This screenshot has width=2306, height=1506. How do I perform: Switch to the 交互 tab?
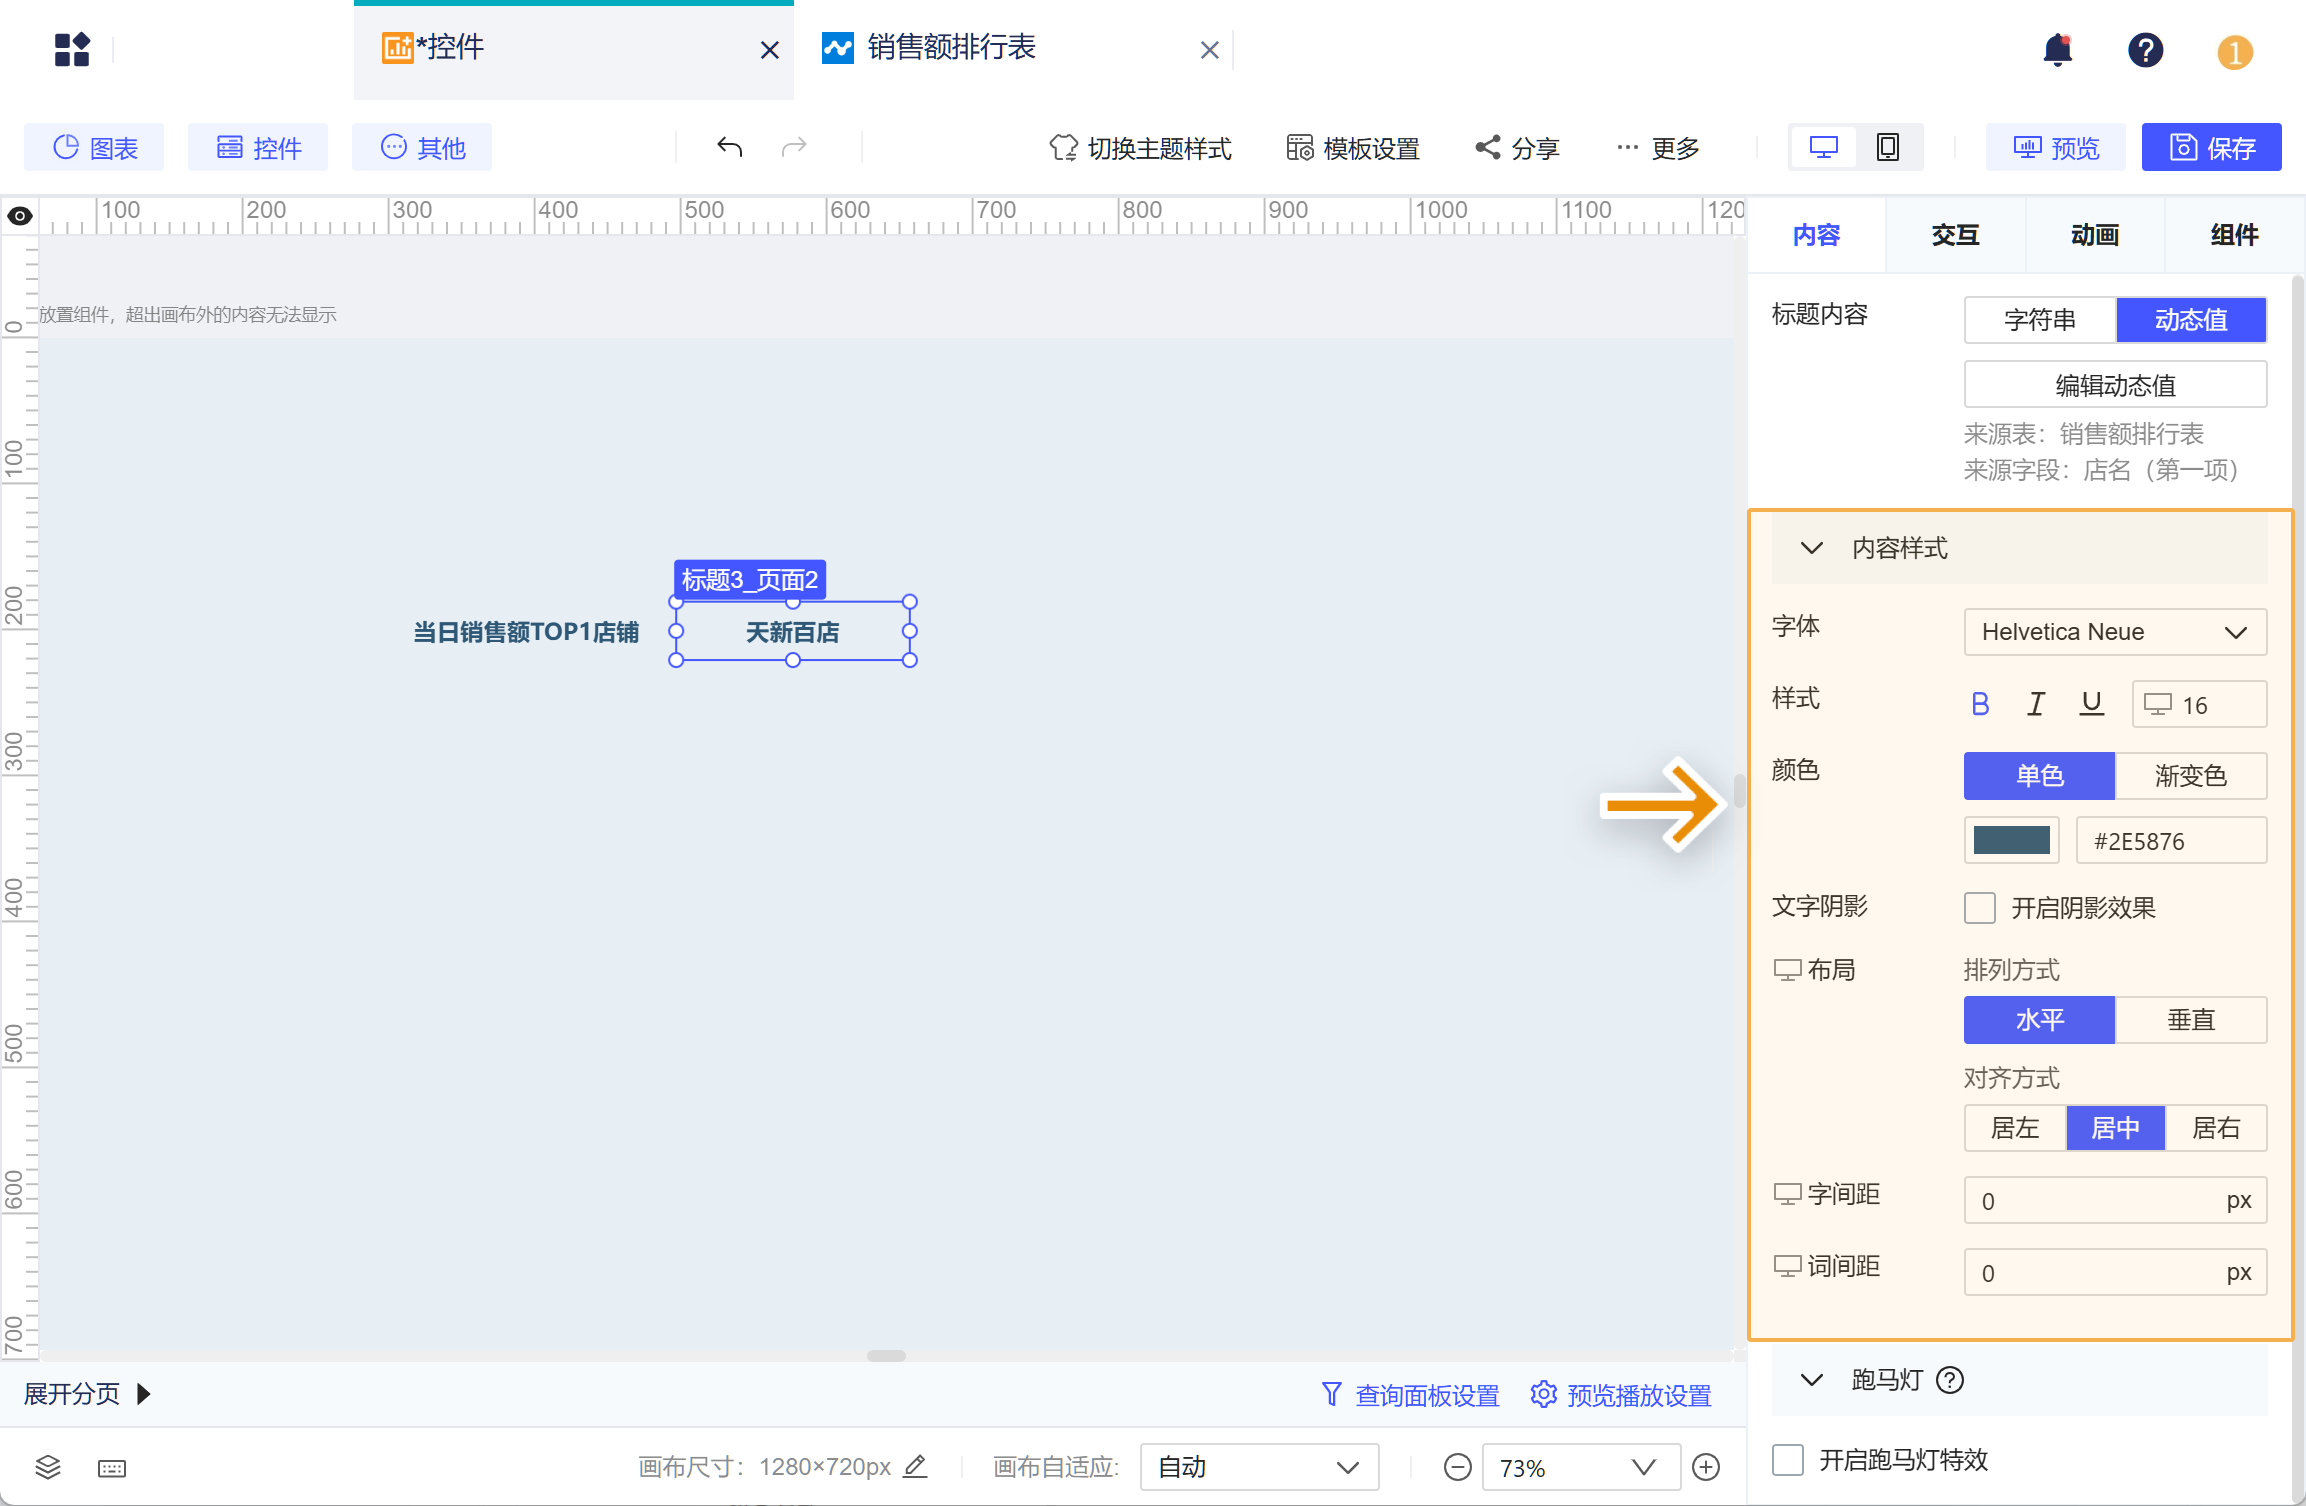pyautogui.click(x=1955, y=235)
